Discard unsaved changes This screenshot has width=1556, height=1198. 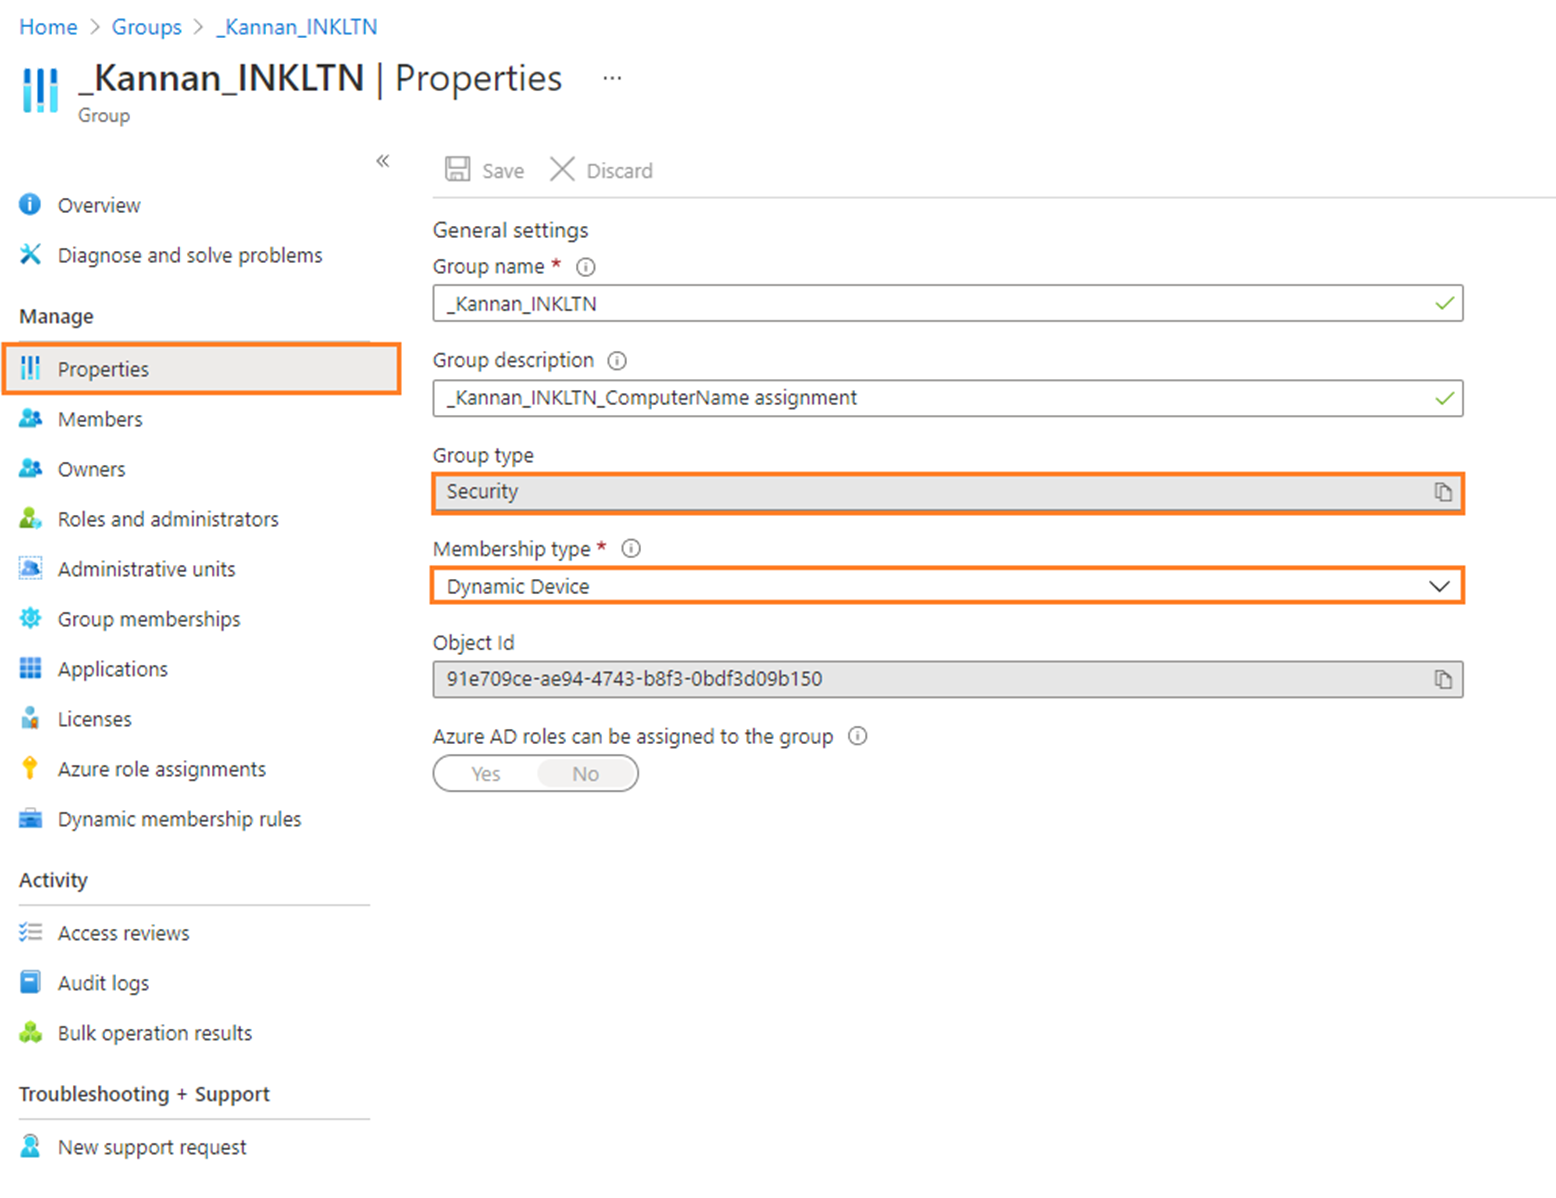(600, 170)
